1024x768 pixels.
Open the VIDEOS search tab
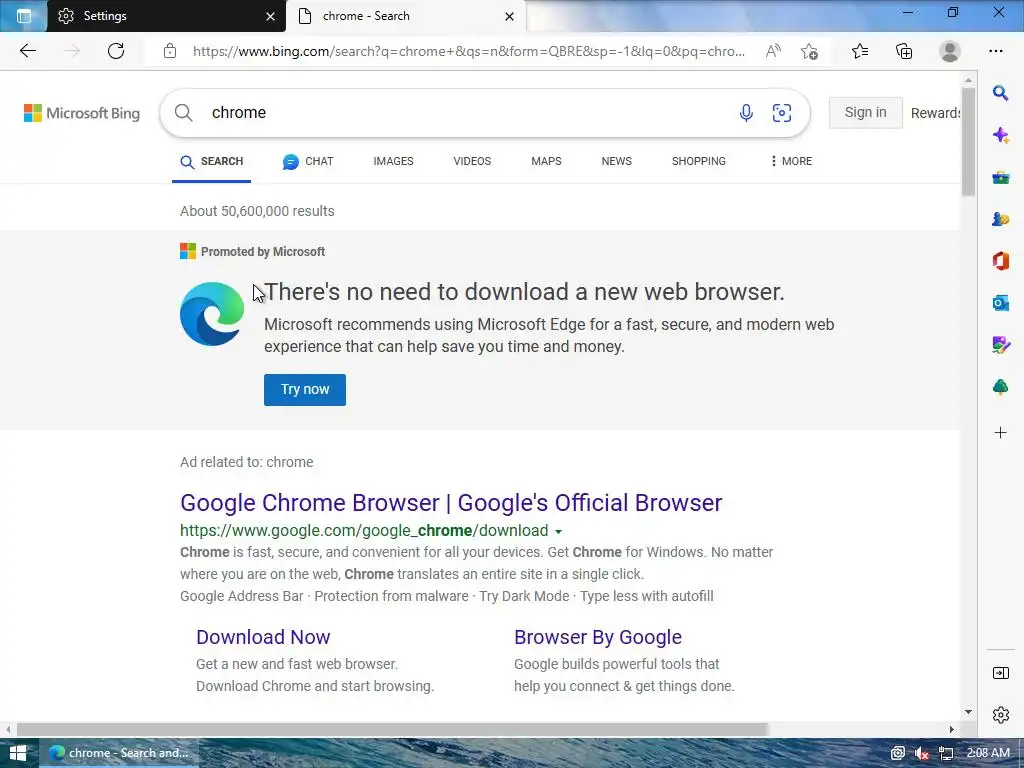click(472, 161)
